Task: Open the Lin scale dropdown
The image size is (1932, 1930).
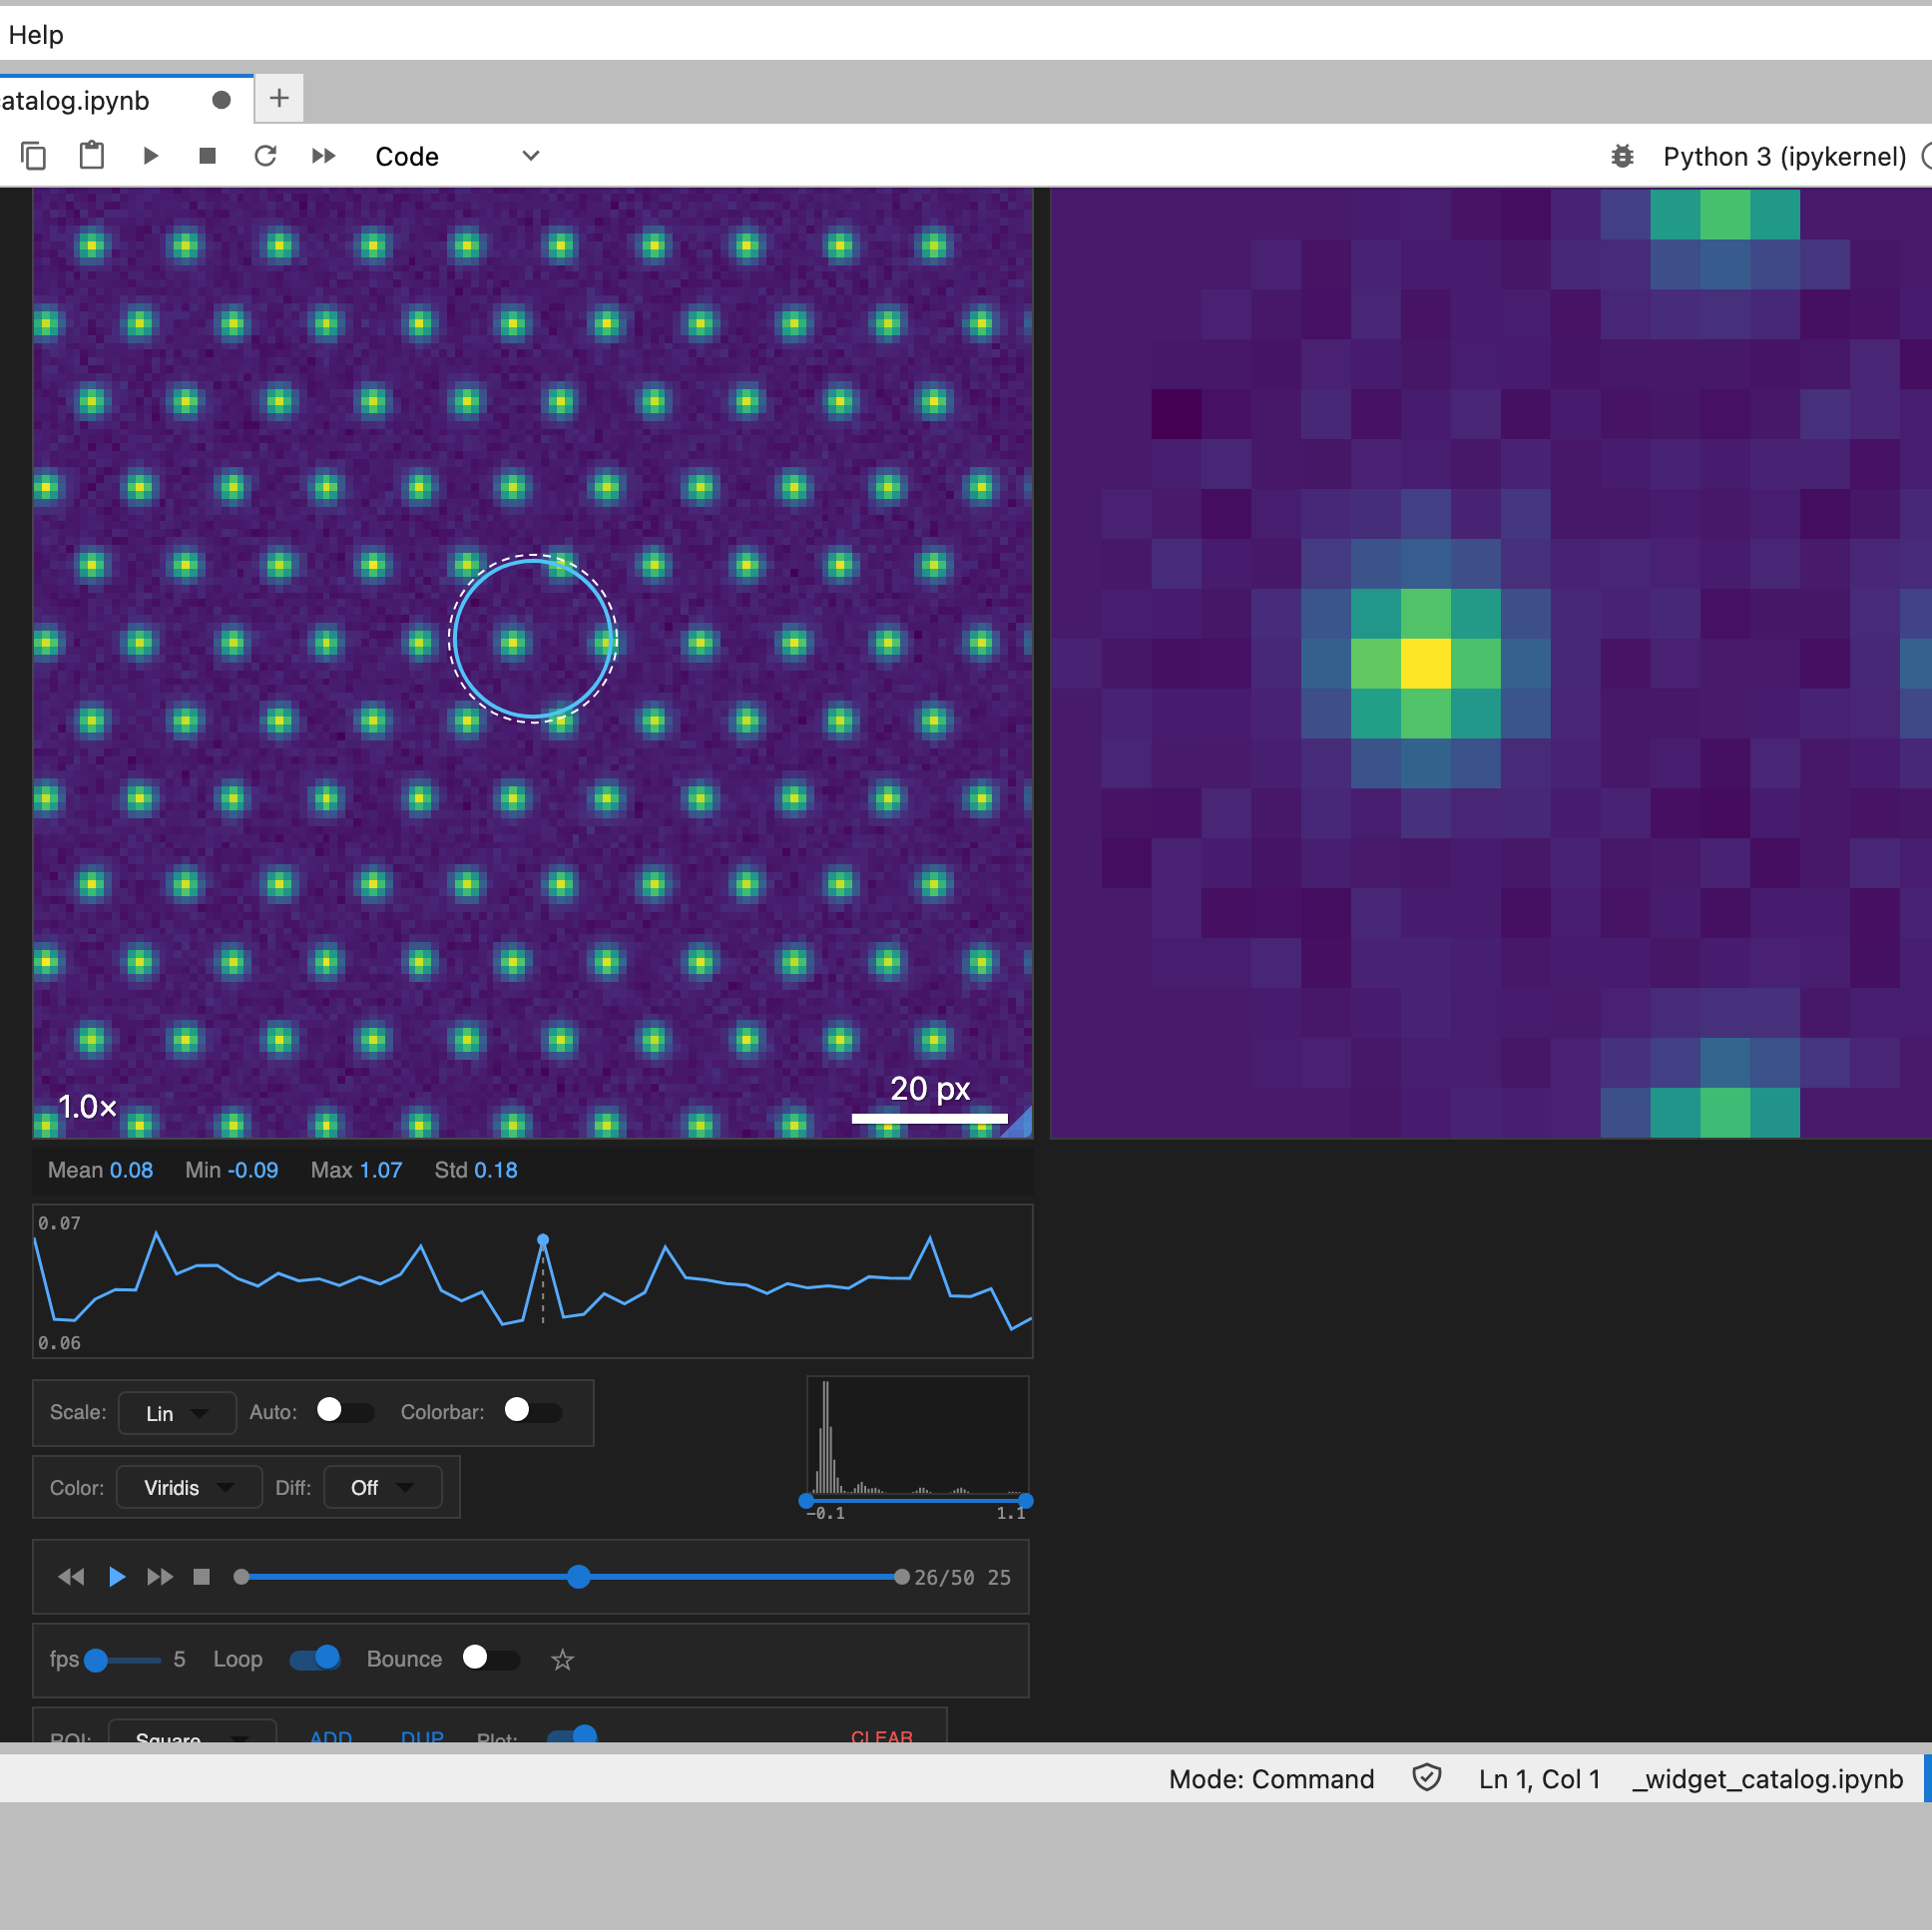Action: [x=176, y=1413]
